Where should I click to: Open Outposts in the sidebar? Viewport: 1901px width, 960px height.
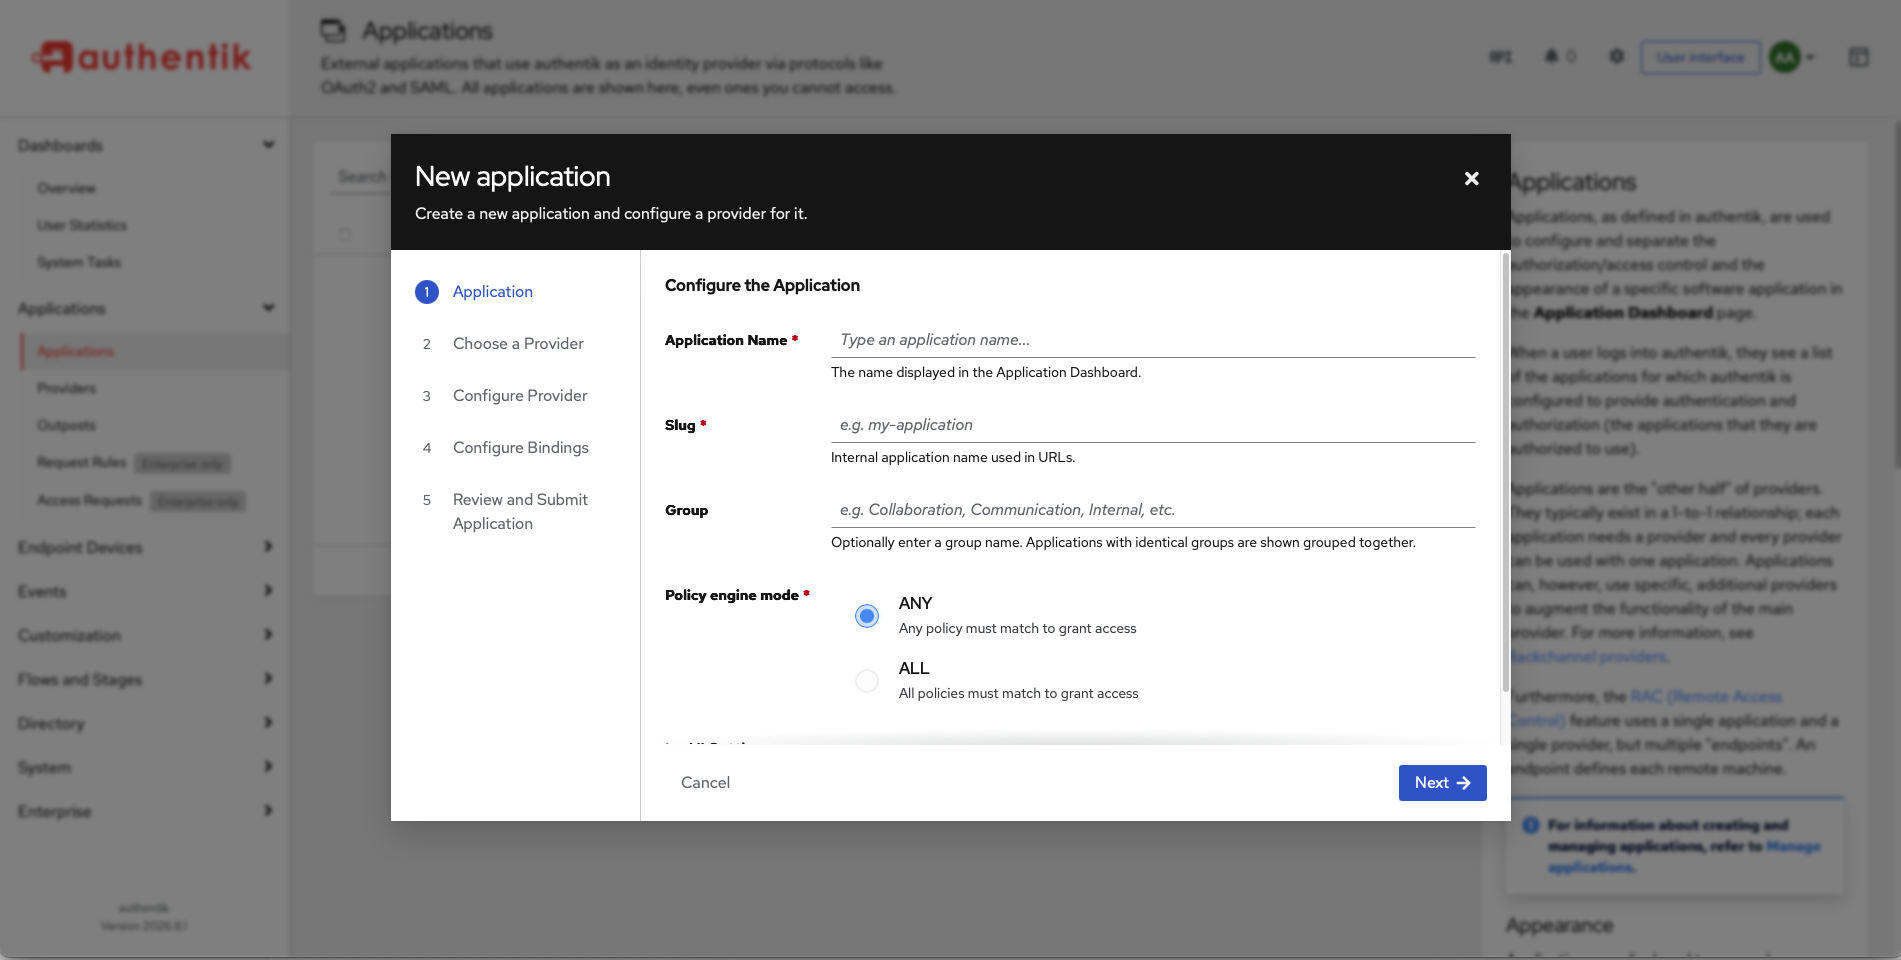coord(66,425)
